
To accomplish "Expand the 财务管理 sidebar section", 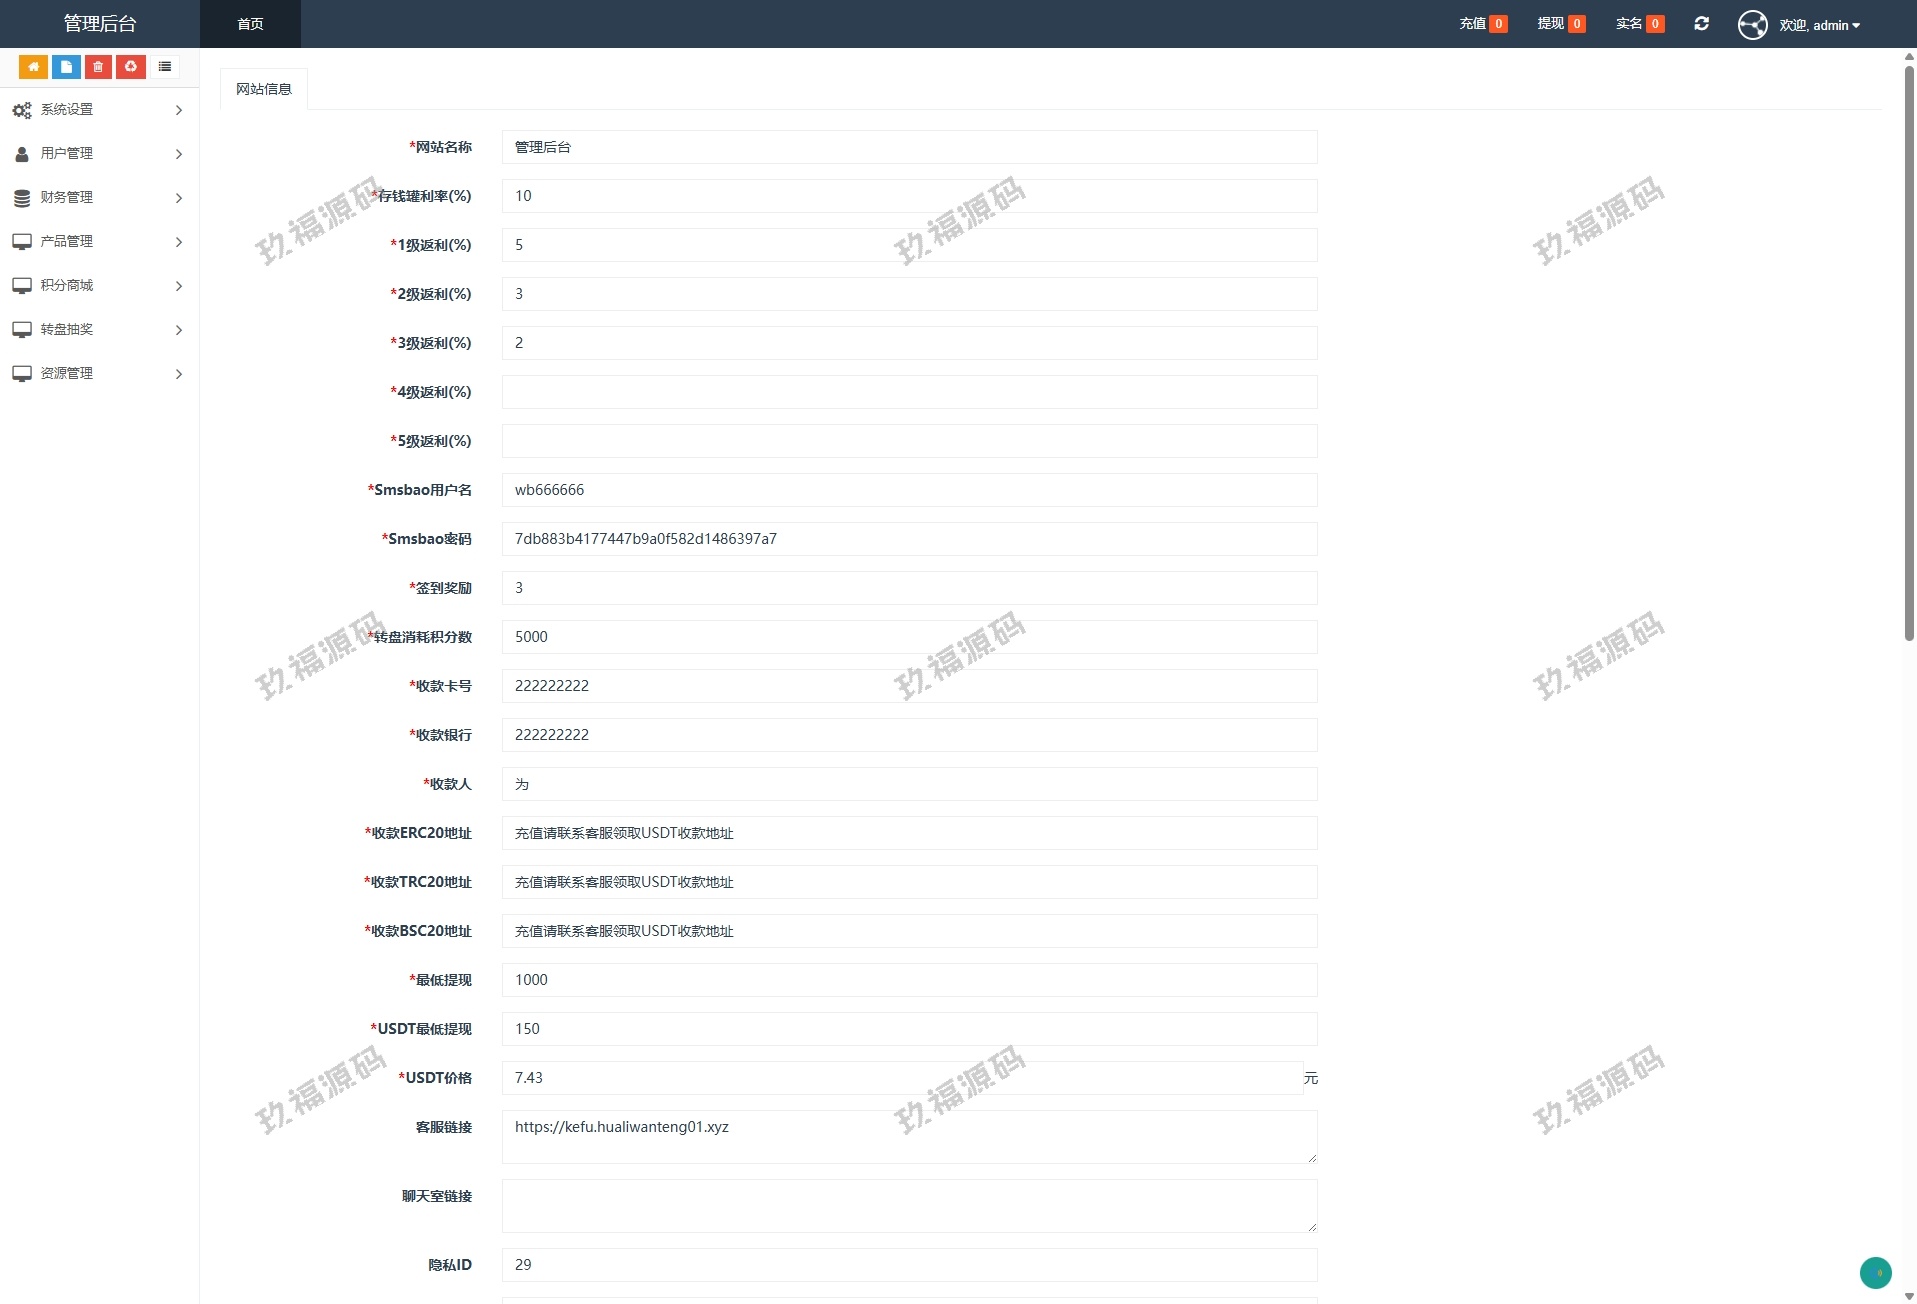I will point(98,198).
